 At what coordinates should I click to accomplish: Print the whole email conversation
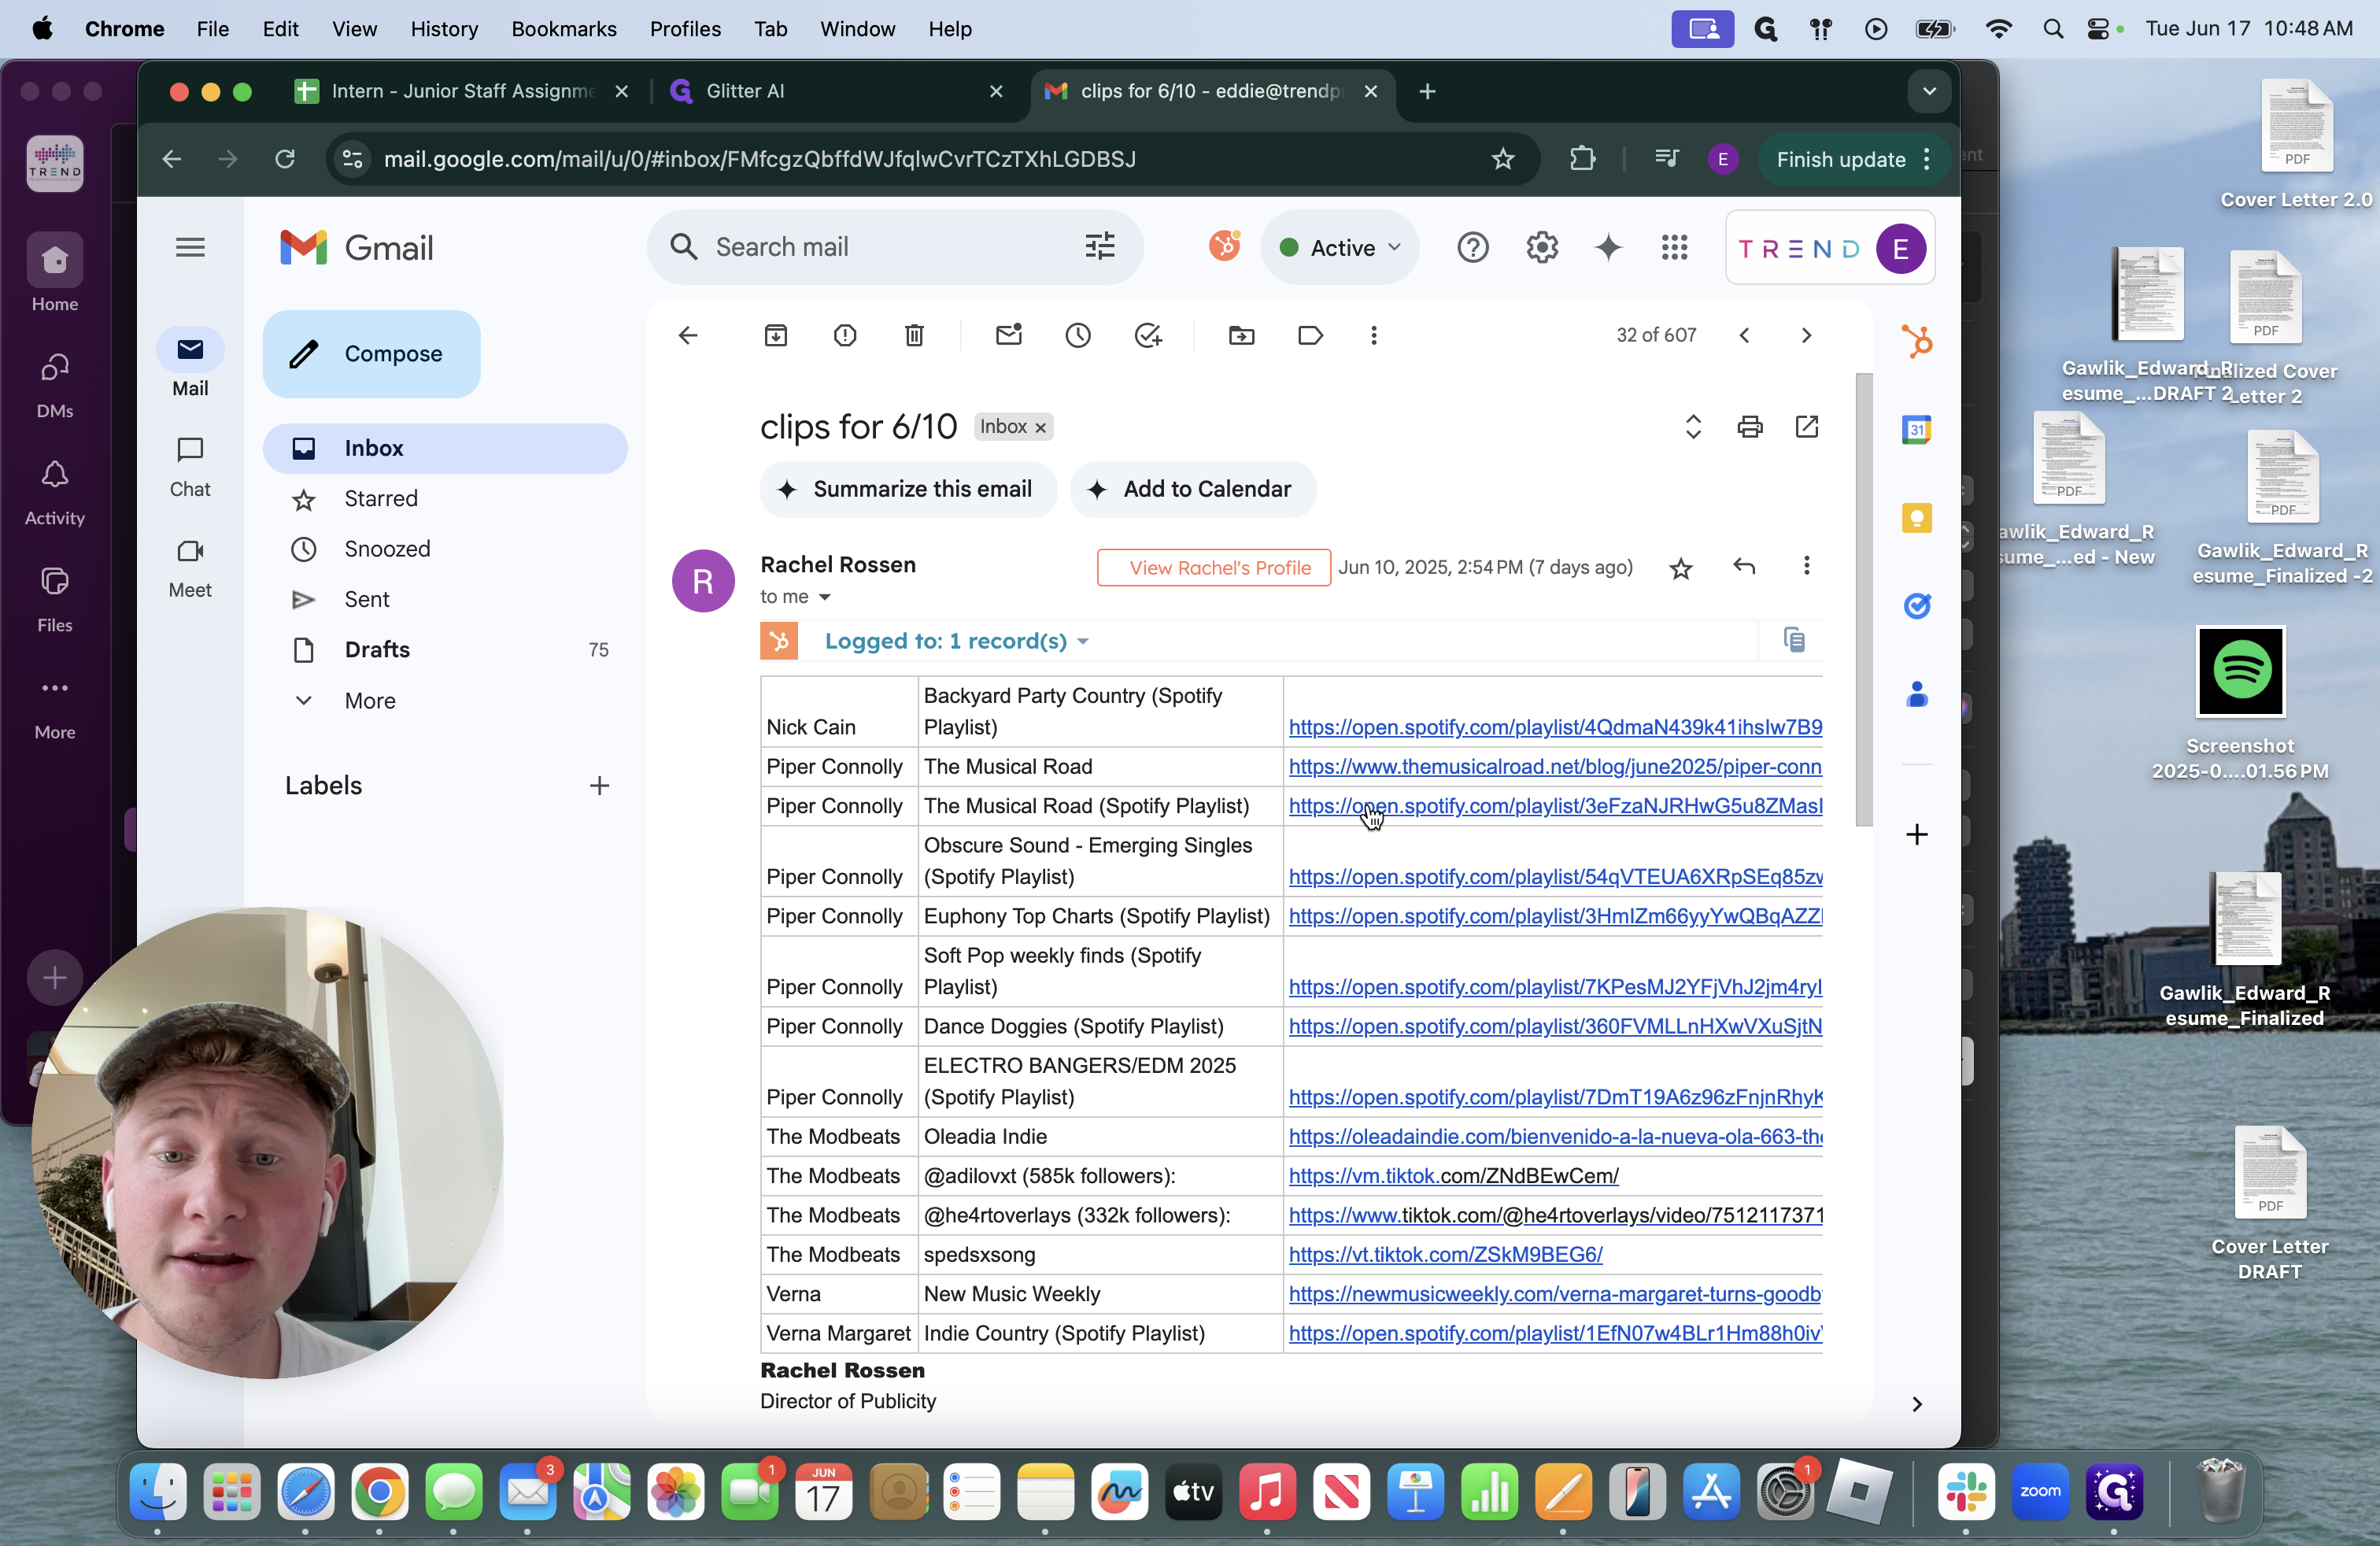tap(1750, 427)
